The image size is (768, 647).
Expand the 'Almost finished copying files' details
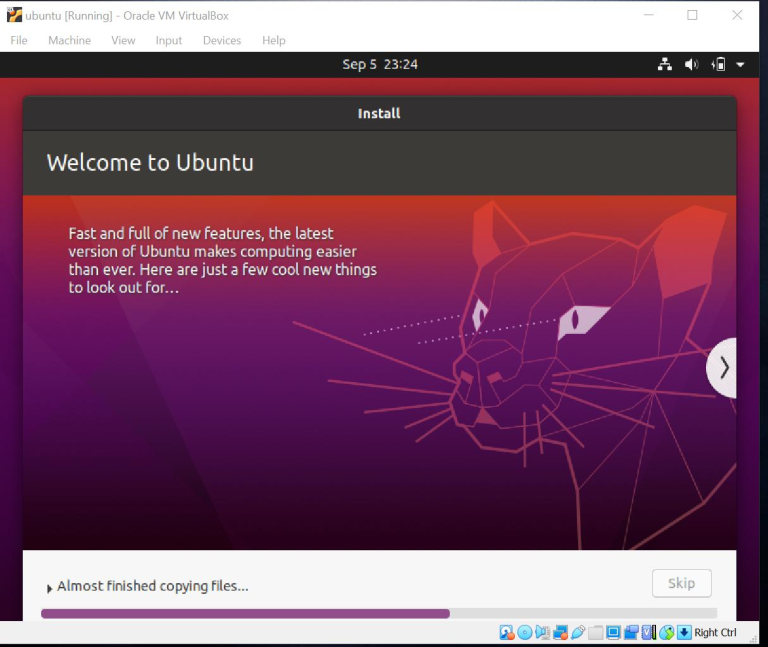point(50,588)
